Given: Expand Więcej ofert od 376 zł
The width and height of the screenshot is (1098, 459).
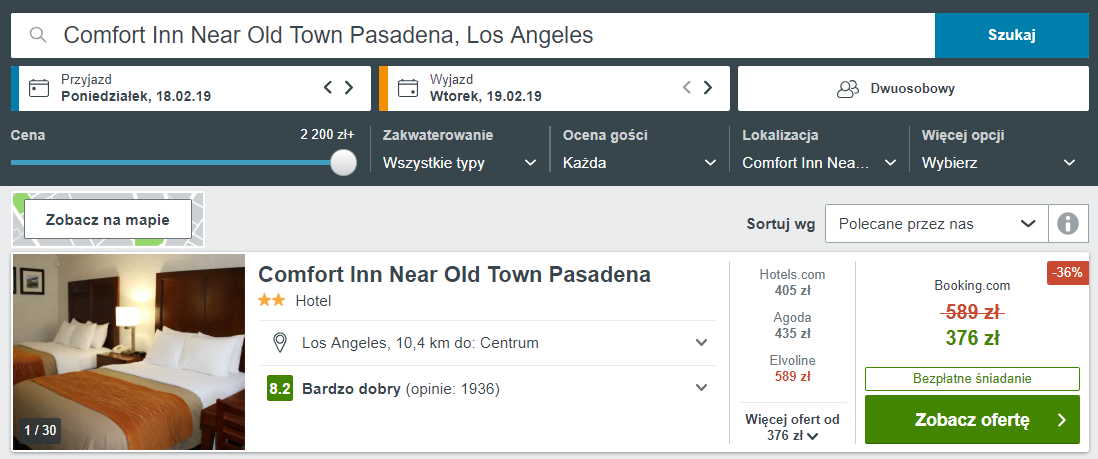Looking at the screenshot, I should point(792,427).
